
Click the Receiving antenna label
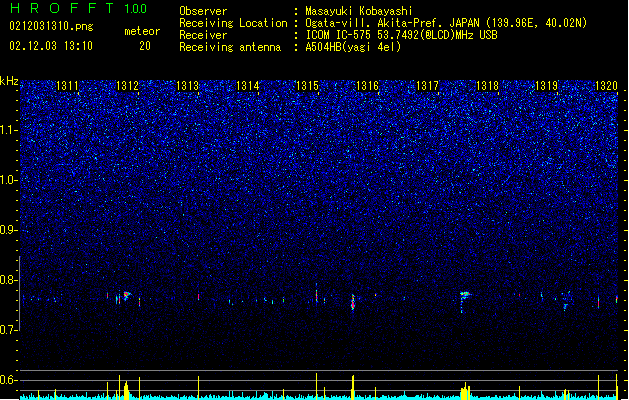pyautogui.click(x=230, y=47)
